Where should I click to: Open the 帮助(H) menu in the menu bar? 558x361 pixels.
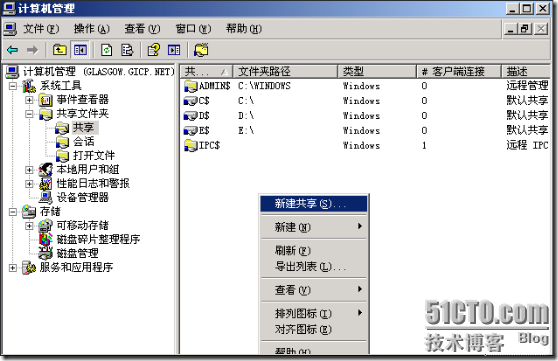point(244,28)
